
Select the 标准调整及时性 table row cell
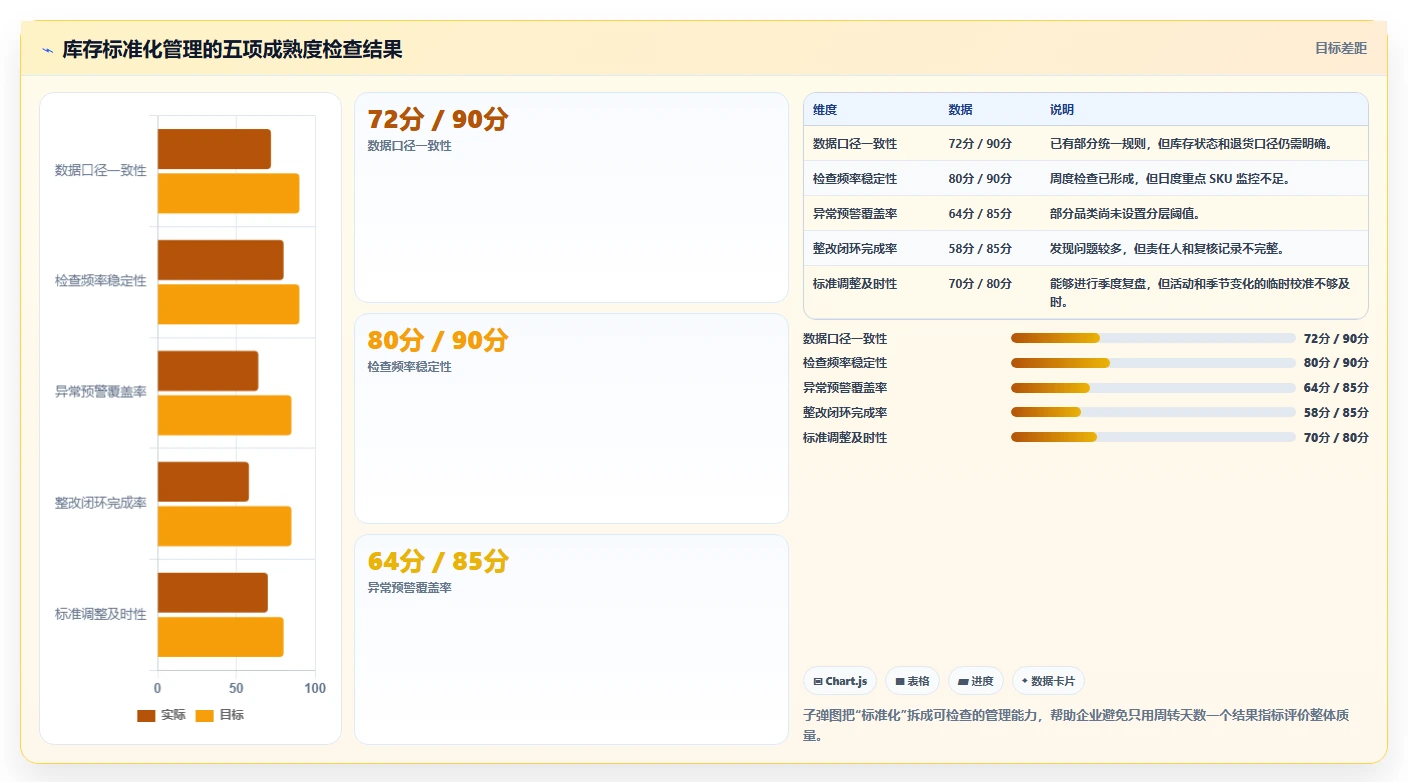click(855, 284)
